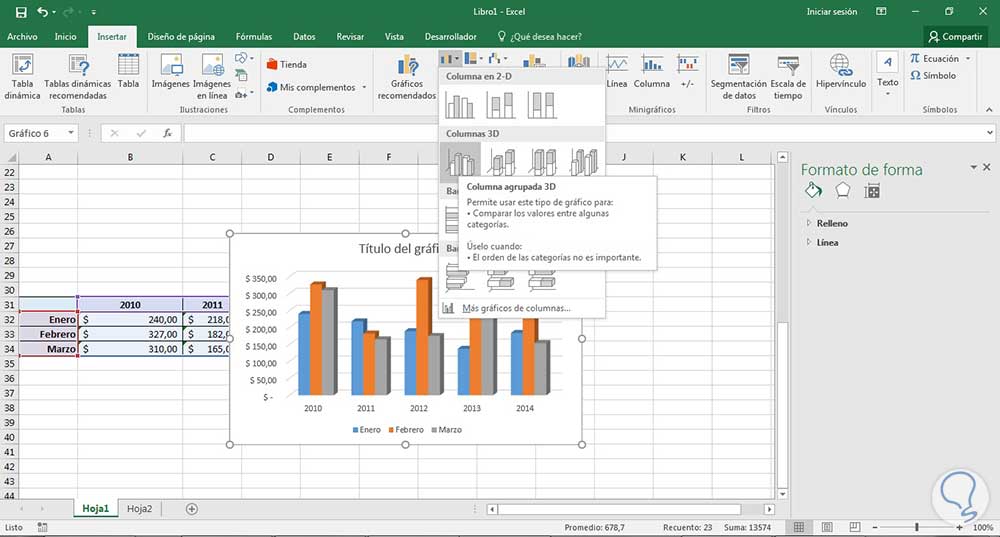Click the Compartir button
This screenshot has height=537, width=1000.
(955, 36)
